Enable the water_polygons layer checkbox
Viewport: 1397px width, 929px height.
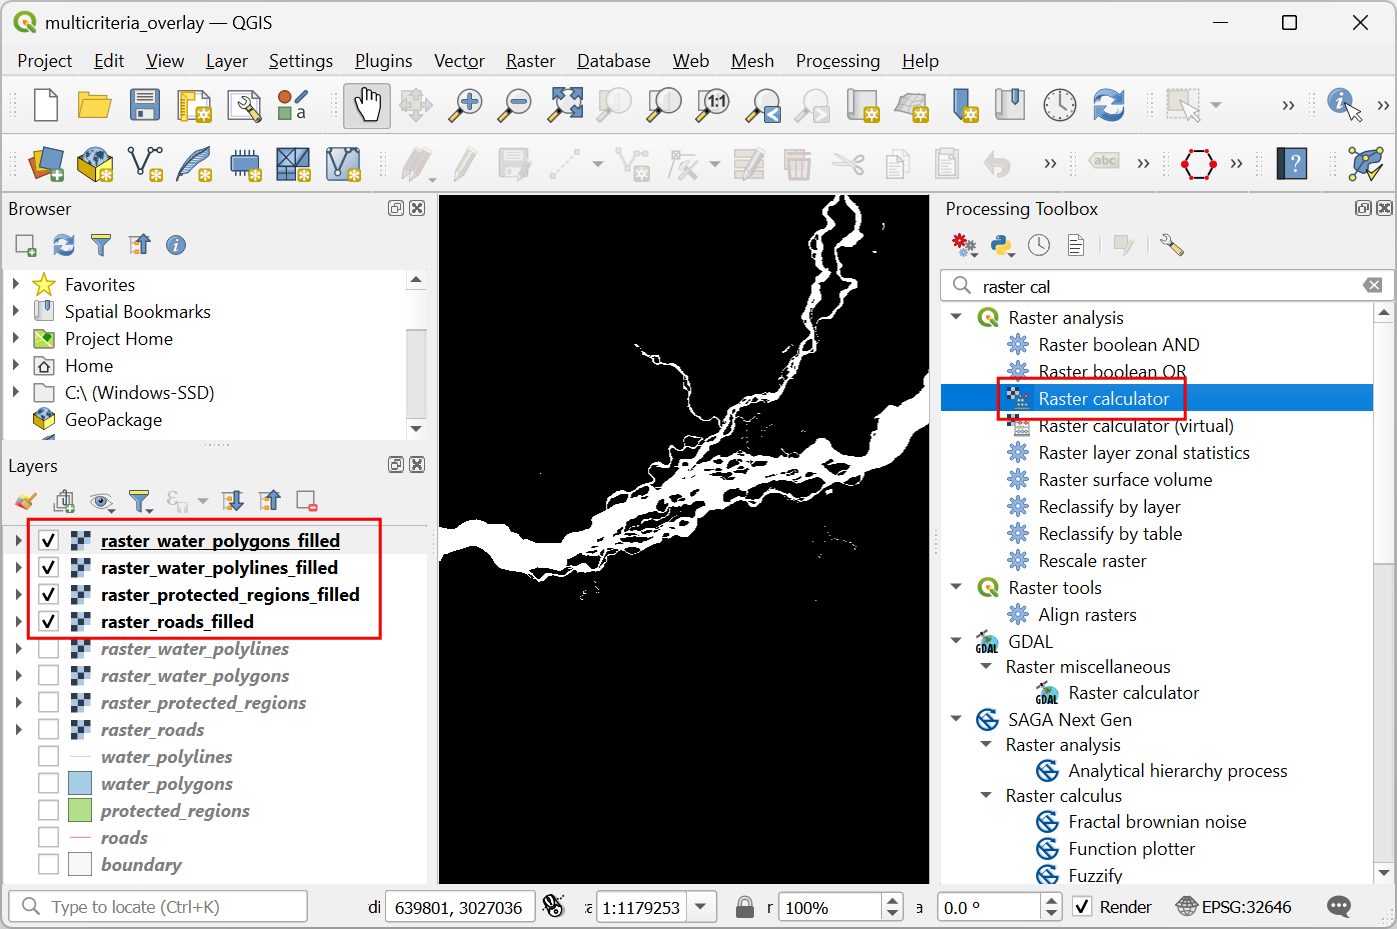[48, 784]
